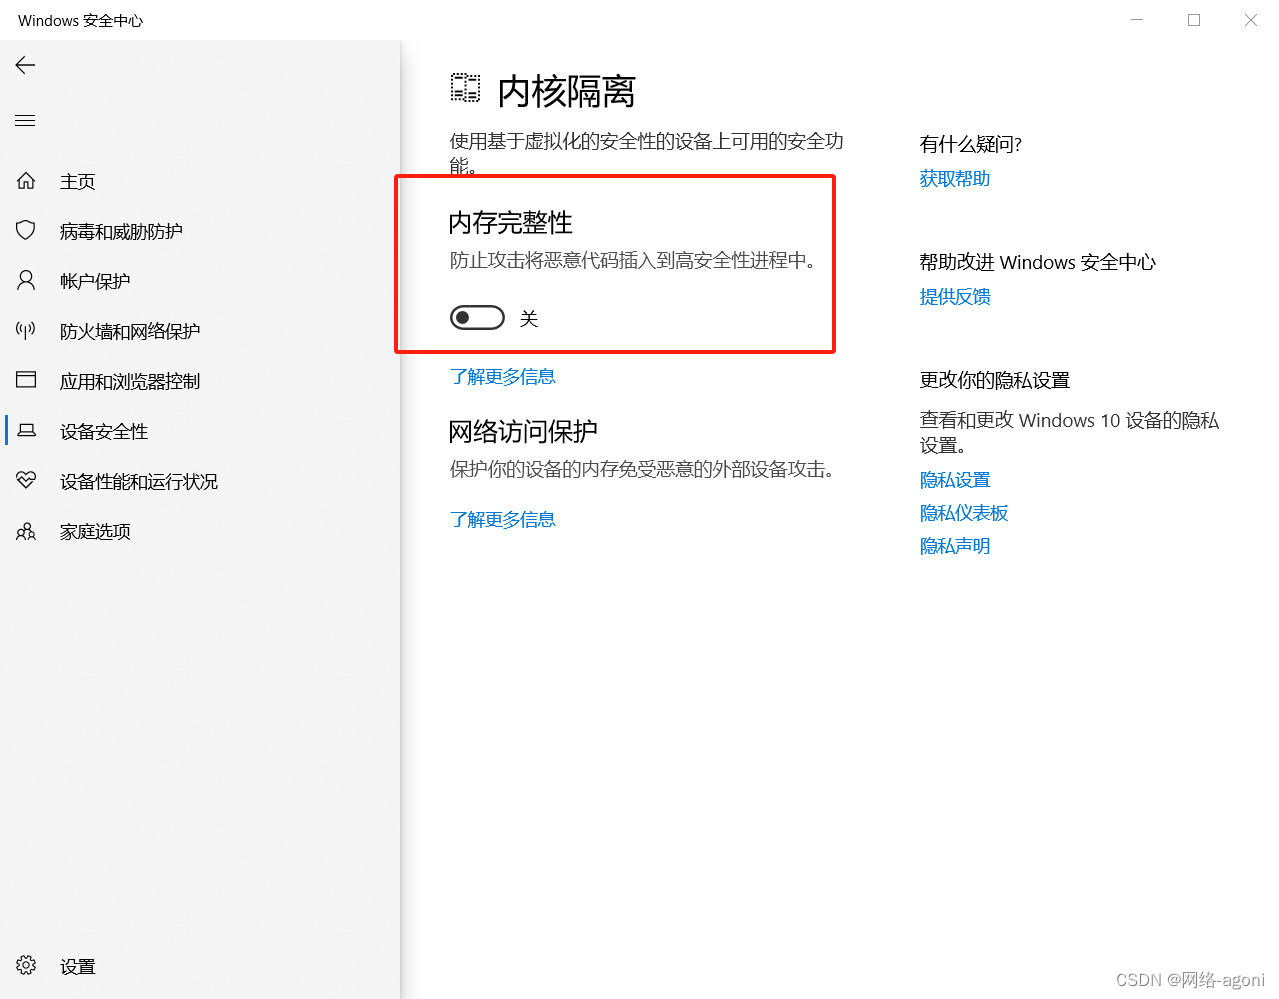Click the heart icon for 设备性能和运行状况
Viewport: 1279px width, 999px height.
click(x=26, y=481)
